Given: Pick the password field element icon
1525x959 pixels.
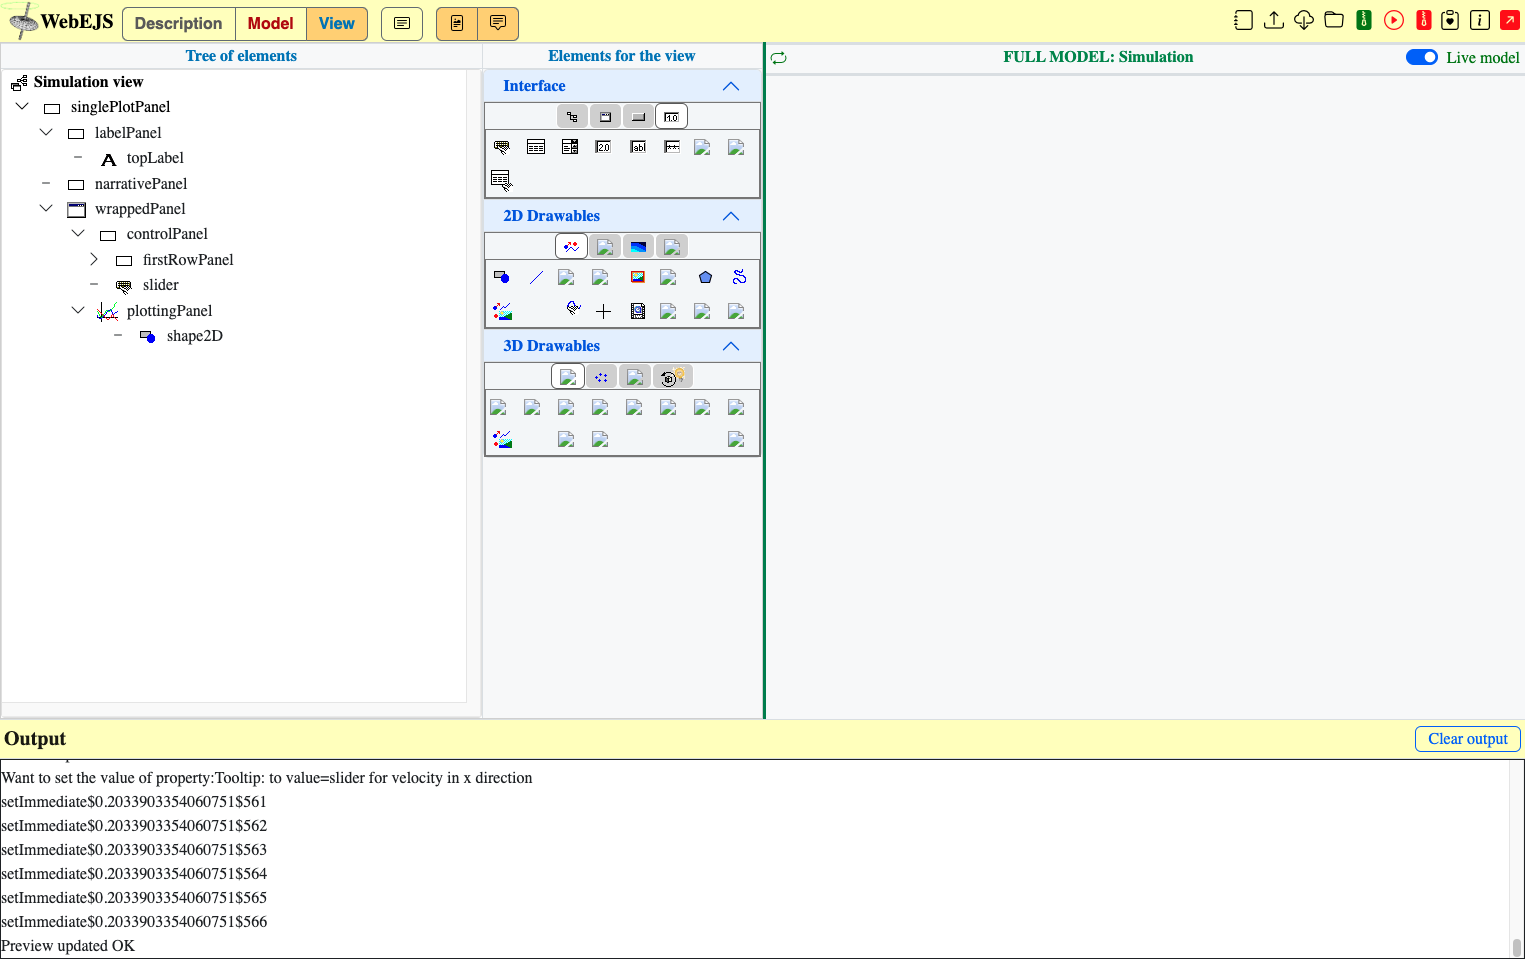Looking at the screenshot, I should tap(672, 147).
